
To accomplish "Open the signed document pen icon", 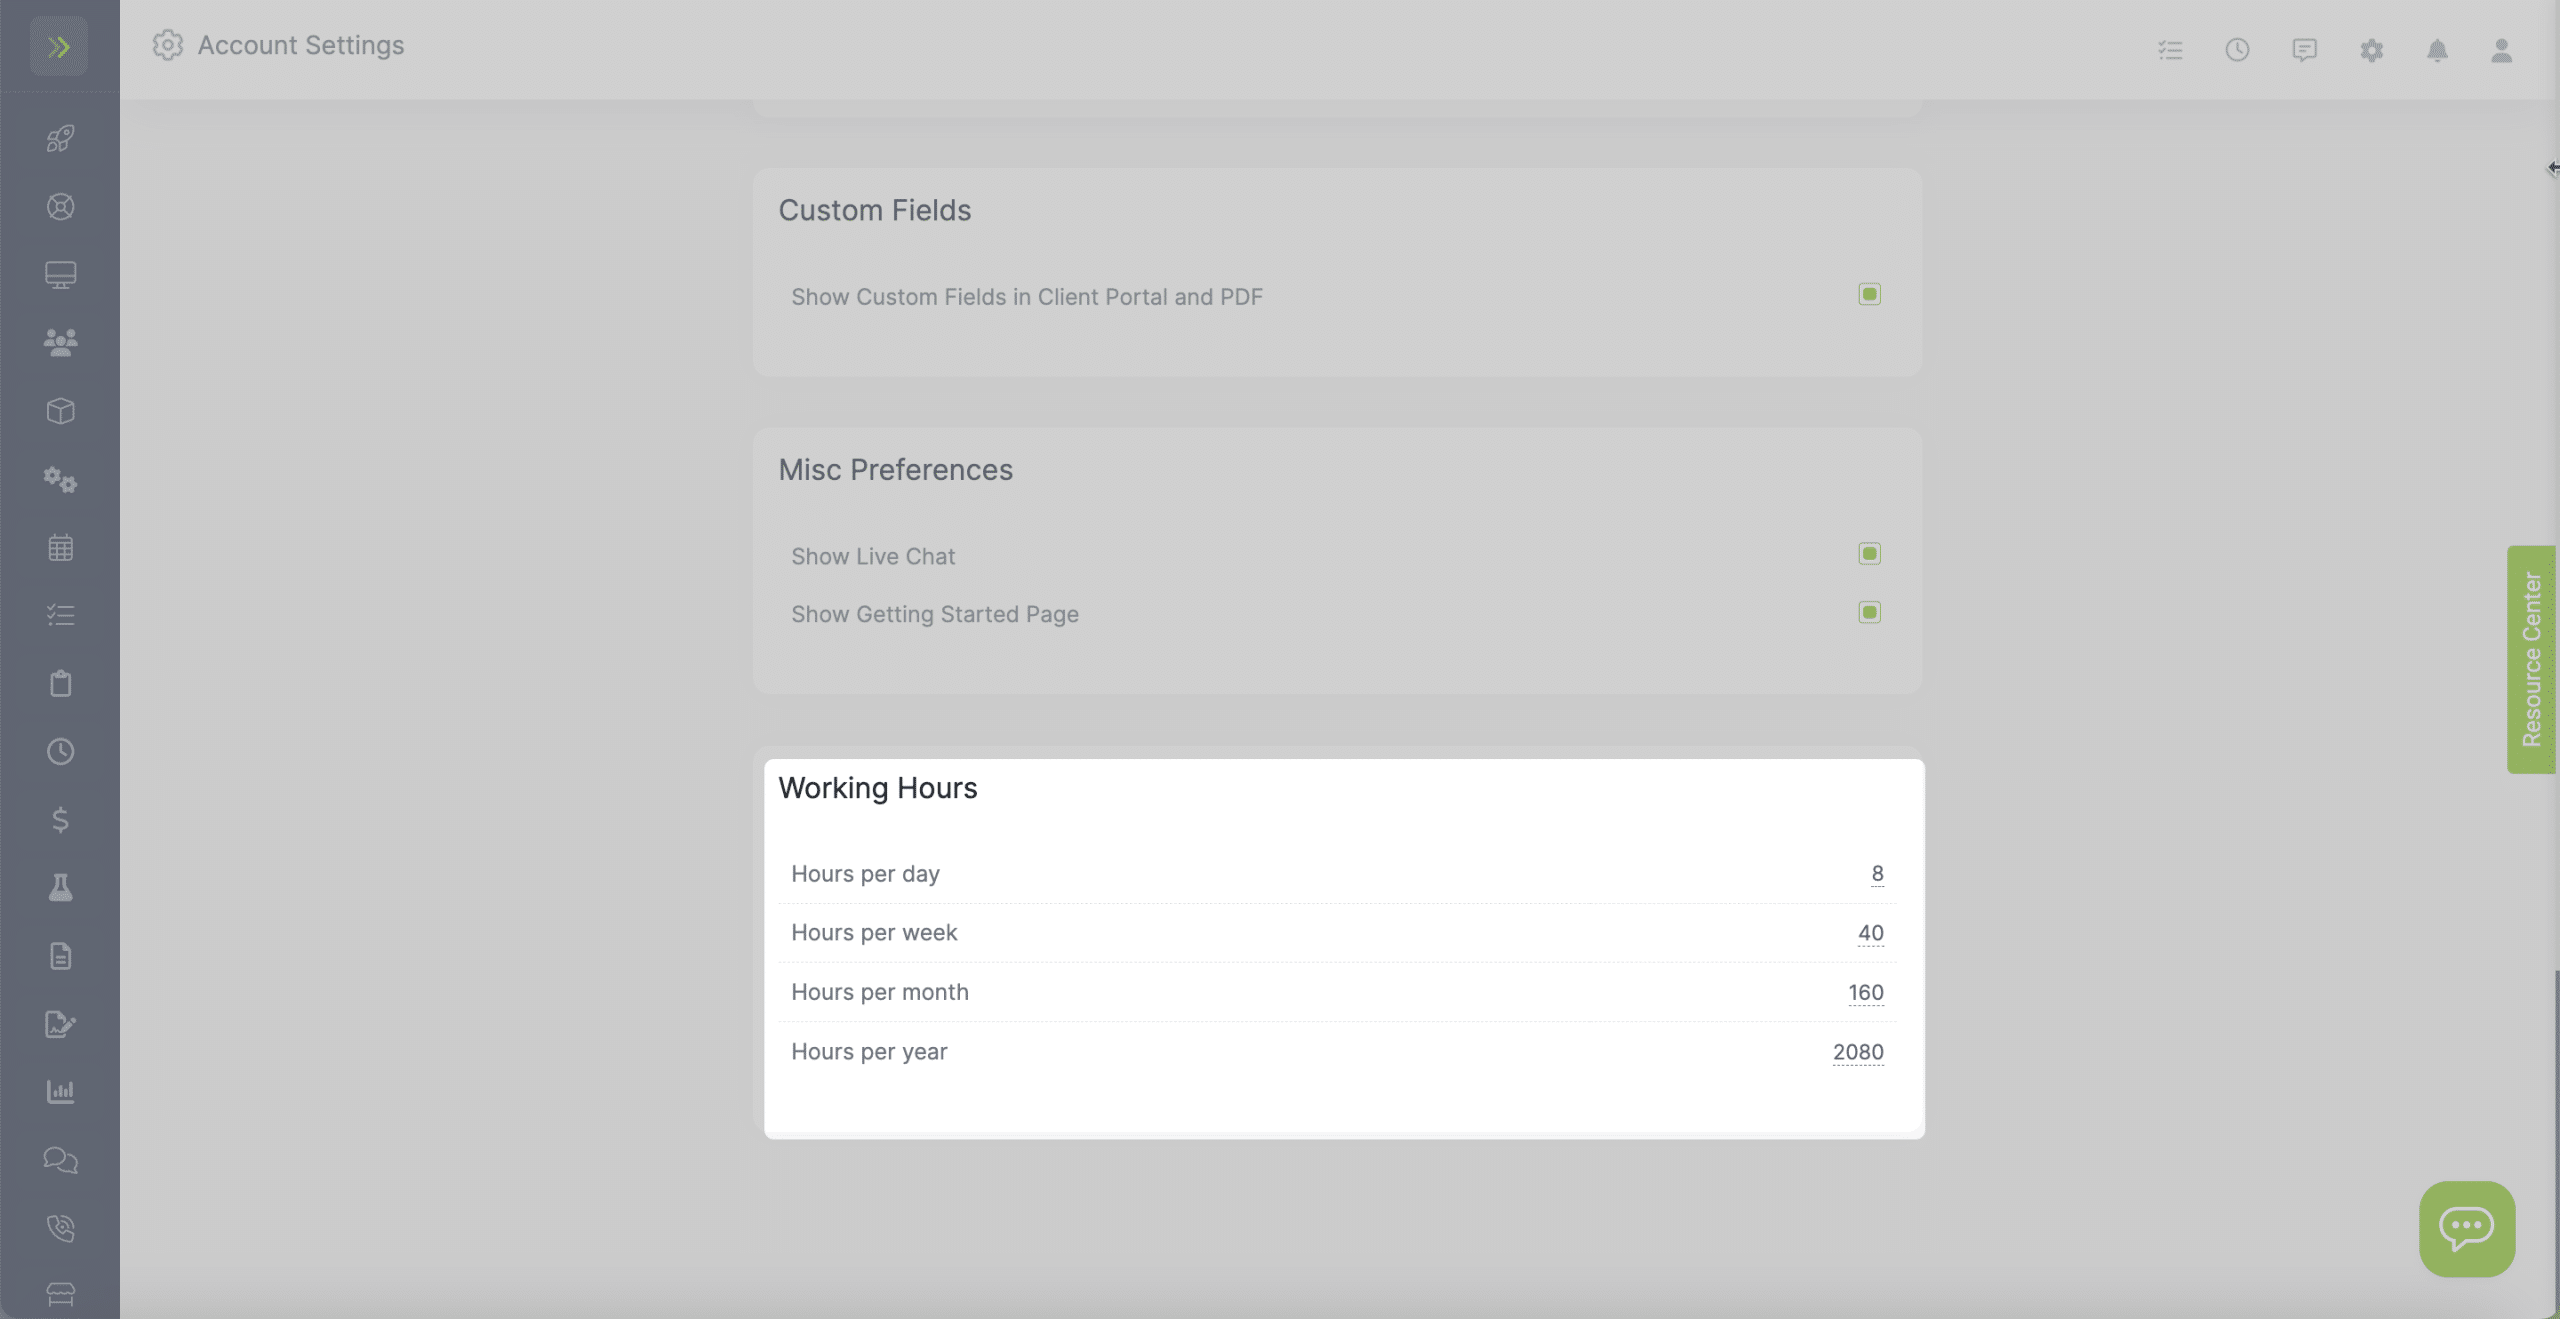I will [60, 1024].
